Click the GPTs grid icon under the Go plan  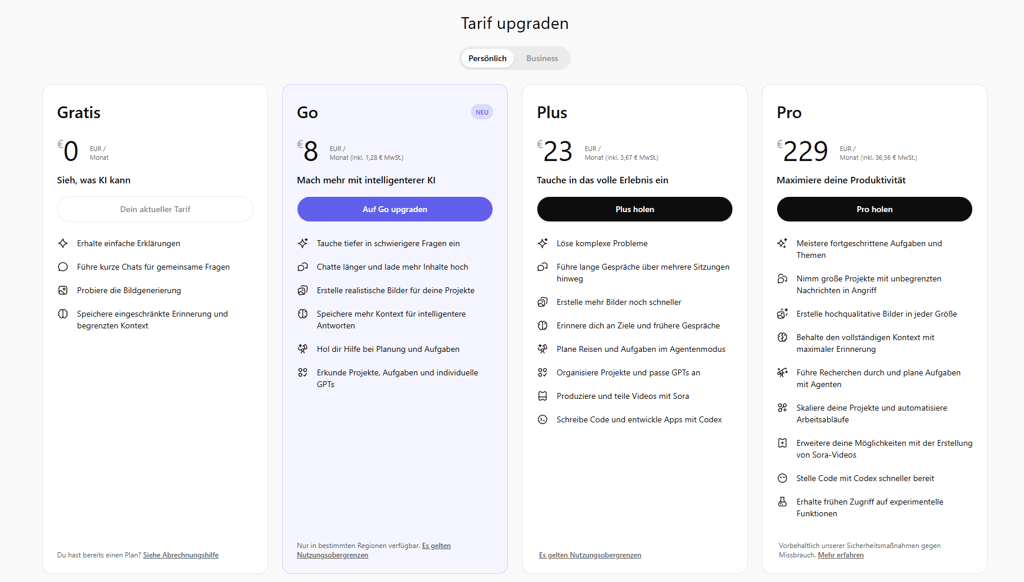click(304, 372)
